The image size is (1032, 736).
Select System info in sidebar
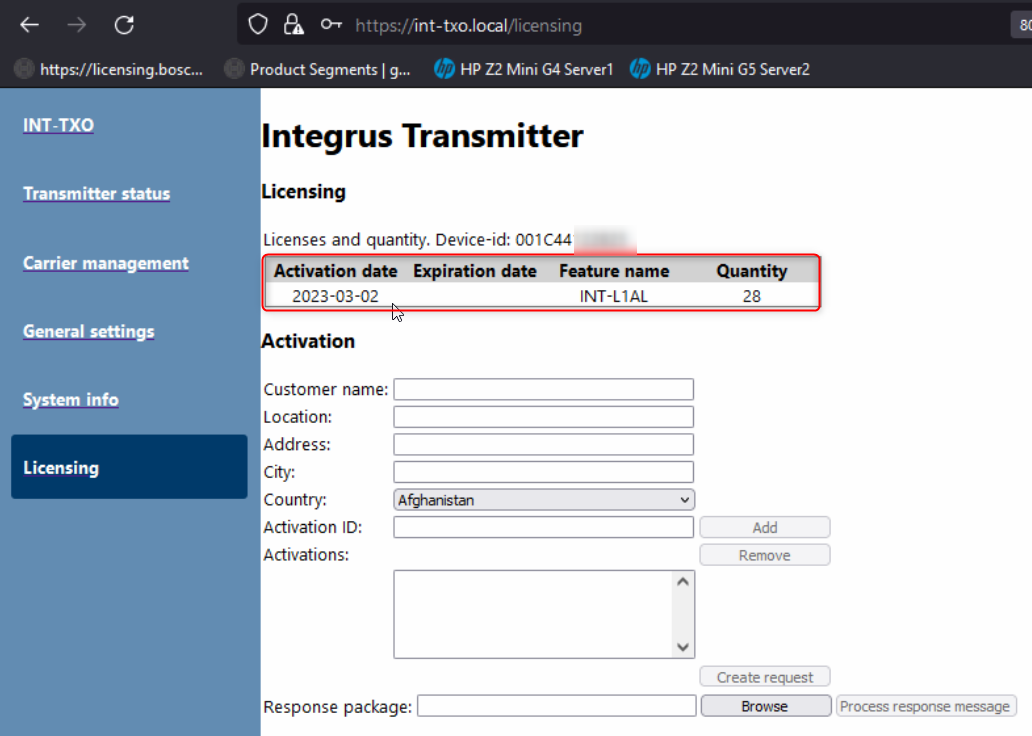pyautogui.click(x=71, y=399)
